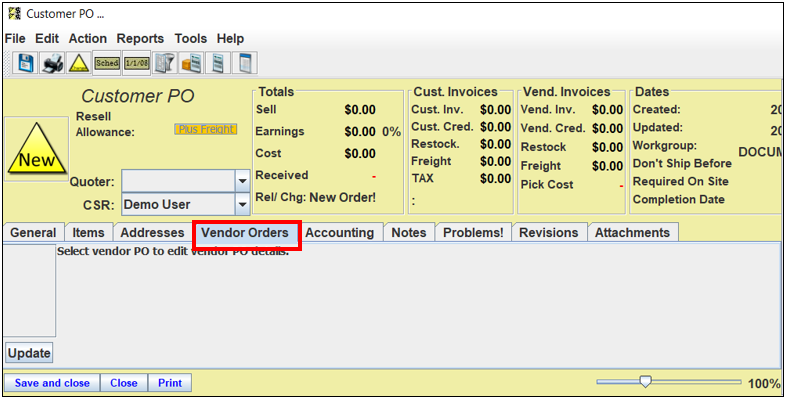
Task: Click the floppy disk Save toolbar icon
Action: click(x=25, y=63)
